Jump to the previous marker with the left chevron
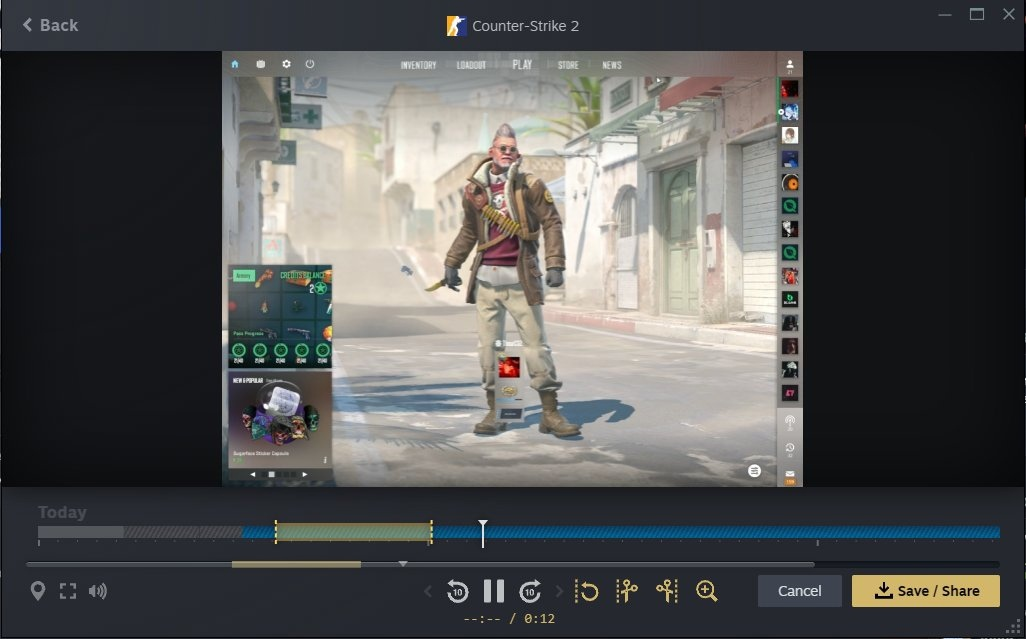 pos(428,591)
